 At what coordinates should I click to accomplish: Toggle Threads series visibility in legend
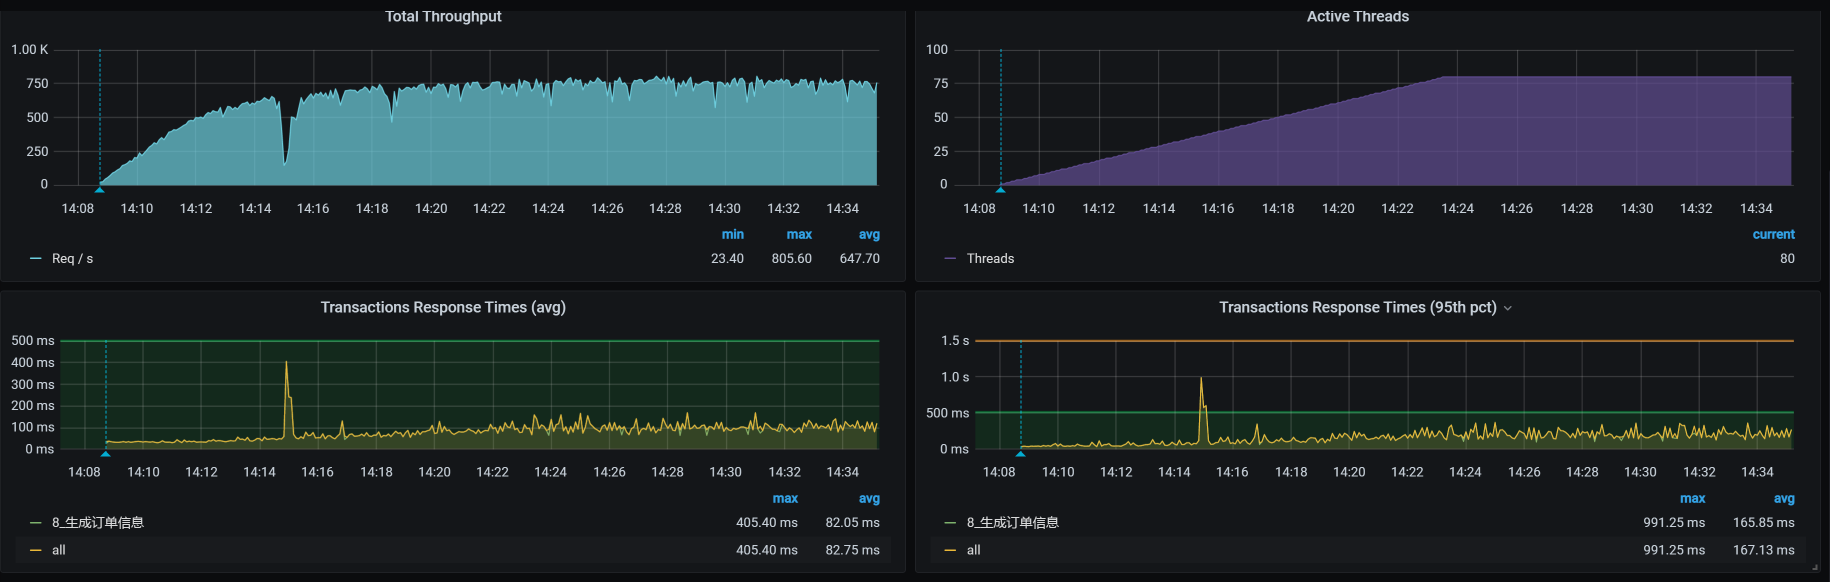click(x=990, y=259)
